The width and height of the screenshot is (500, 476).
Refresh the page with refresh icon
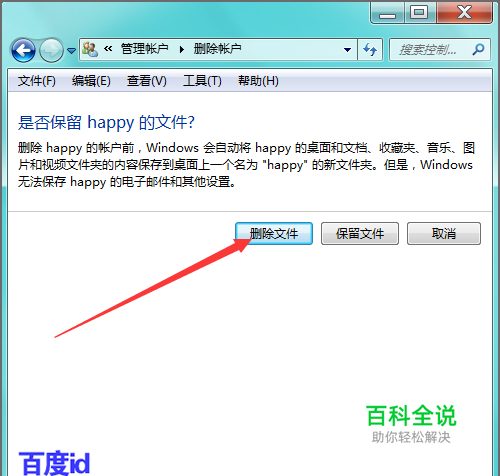370,50
